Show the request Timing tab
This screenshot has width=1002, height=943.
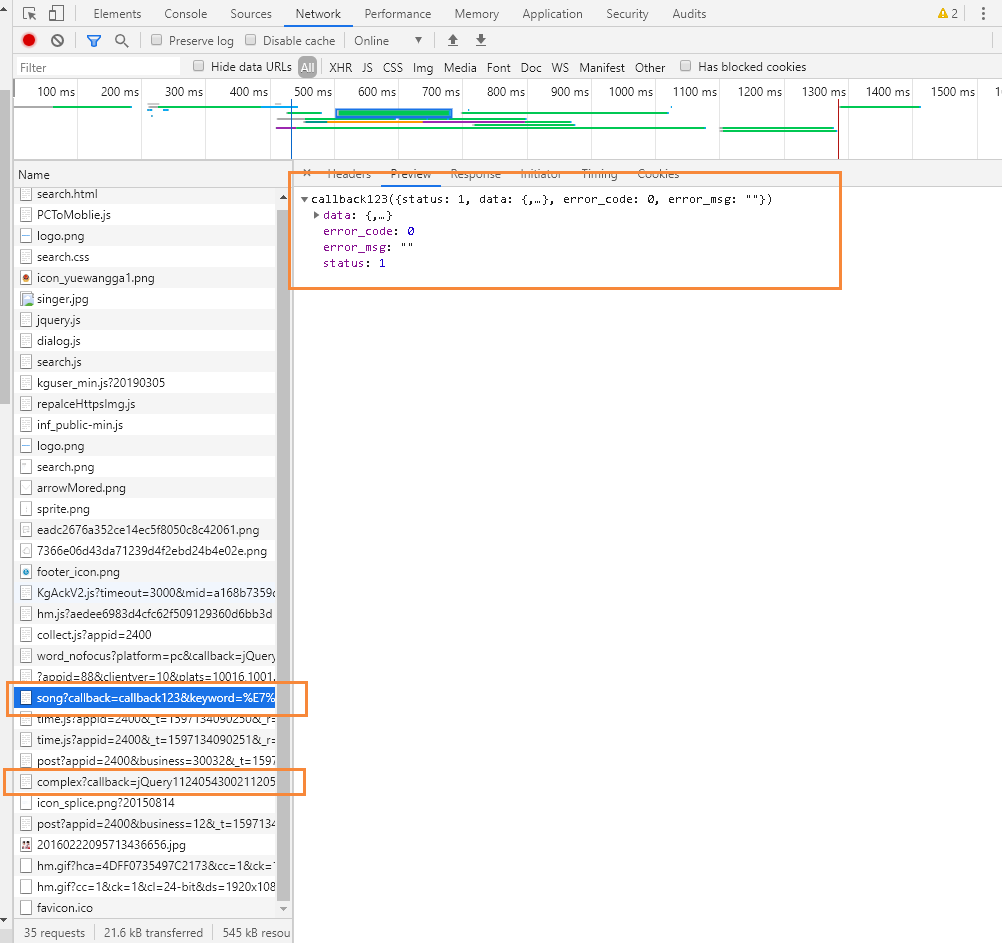click(x=599, y=174)
